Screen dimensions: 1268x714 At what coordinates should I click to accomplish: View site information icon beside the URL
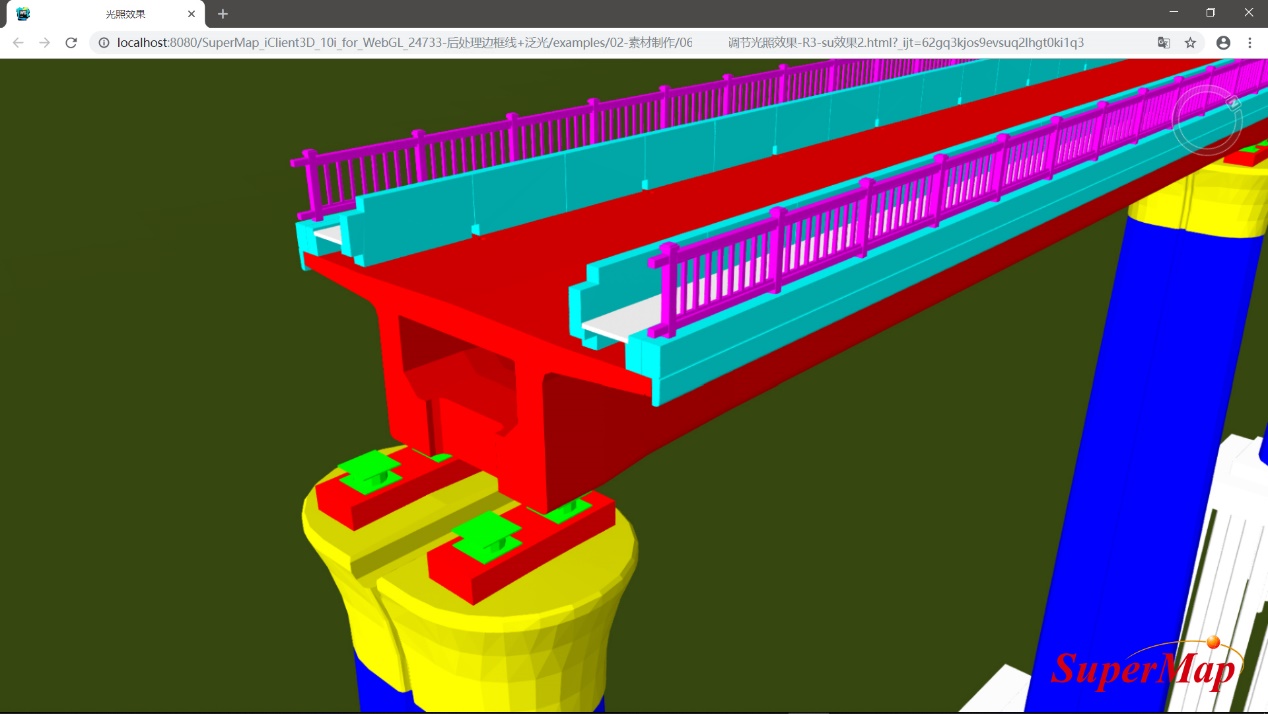[104, 43]
